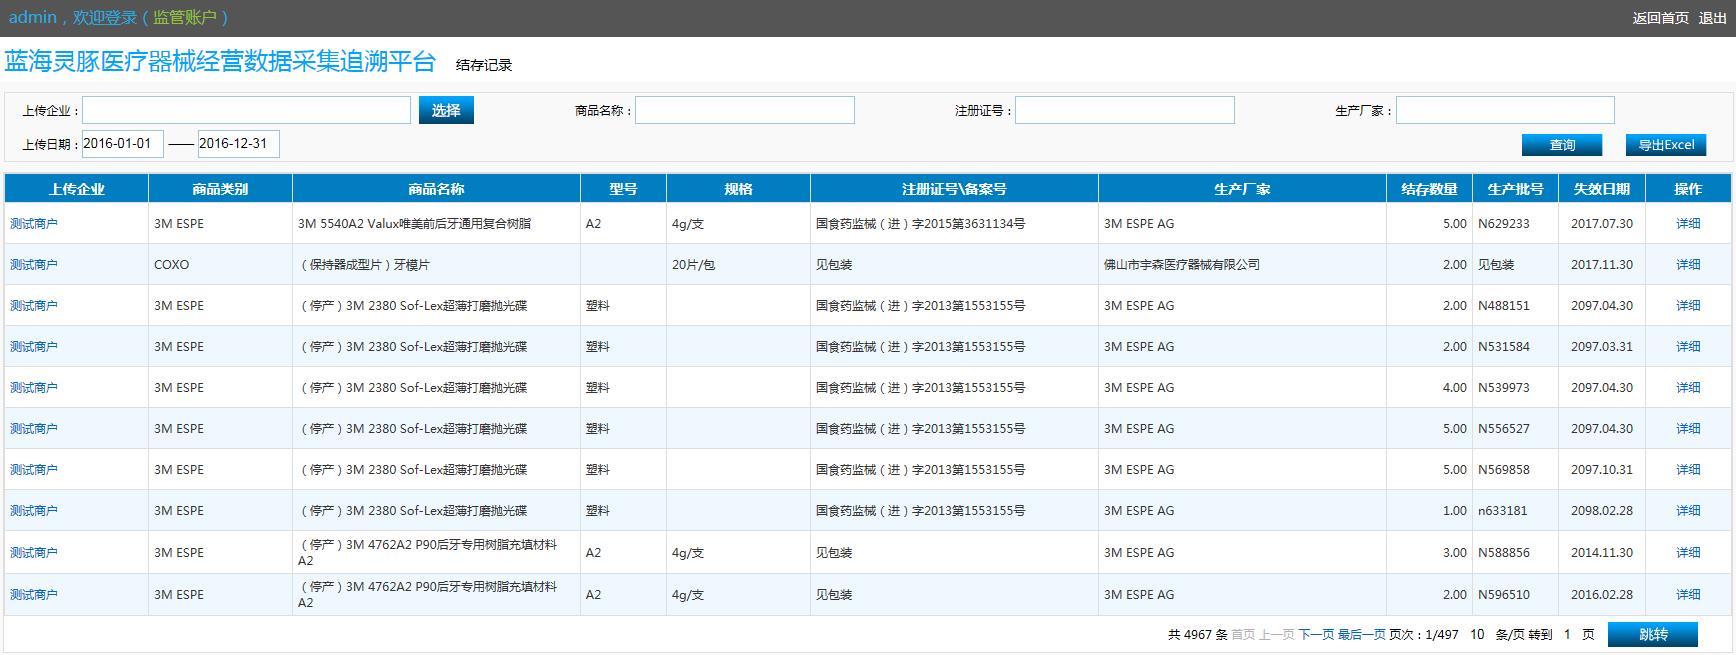
Task: Go to 最后一页 last page
Action: click(x=1361, y=635)
